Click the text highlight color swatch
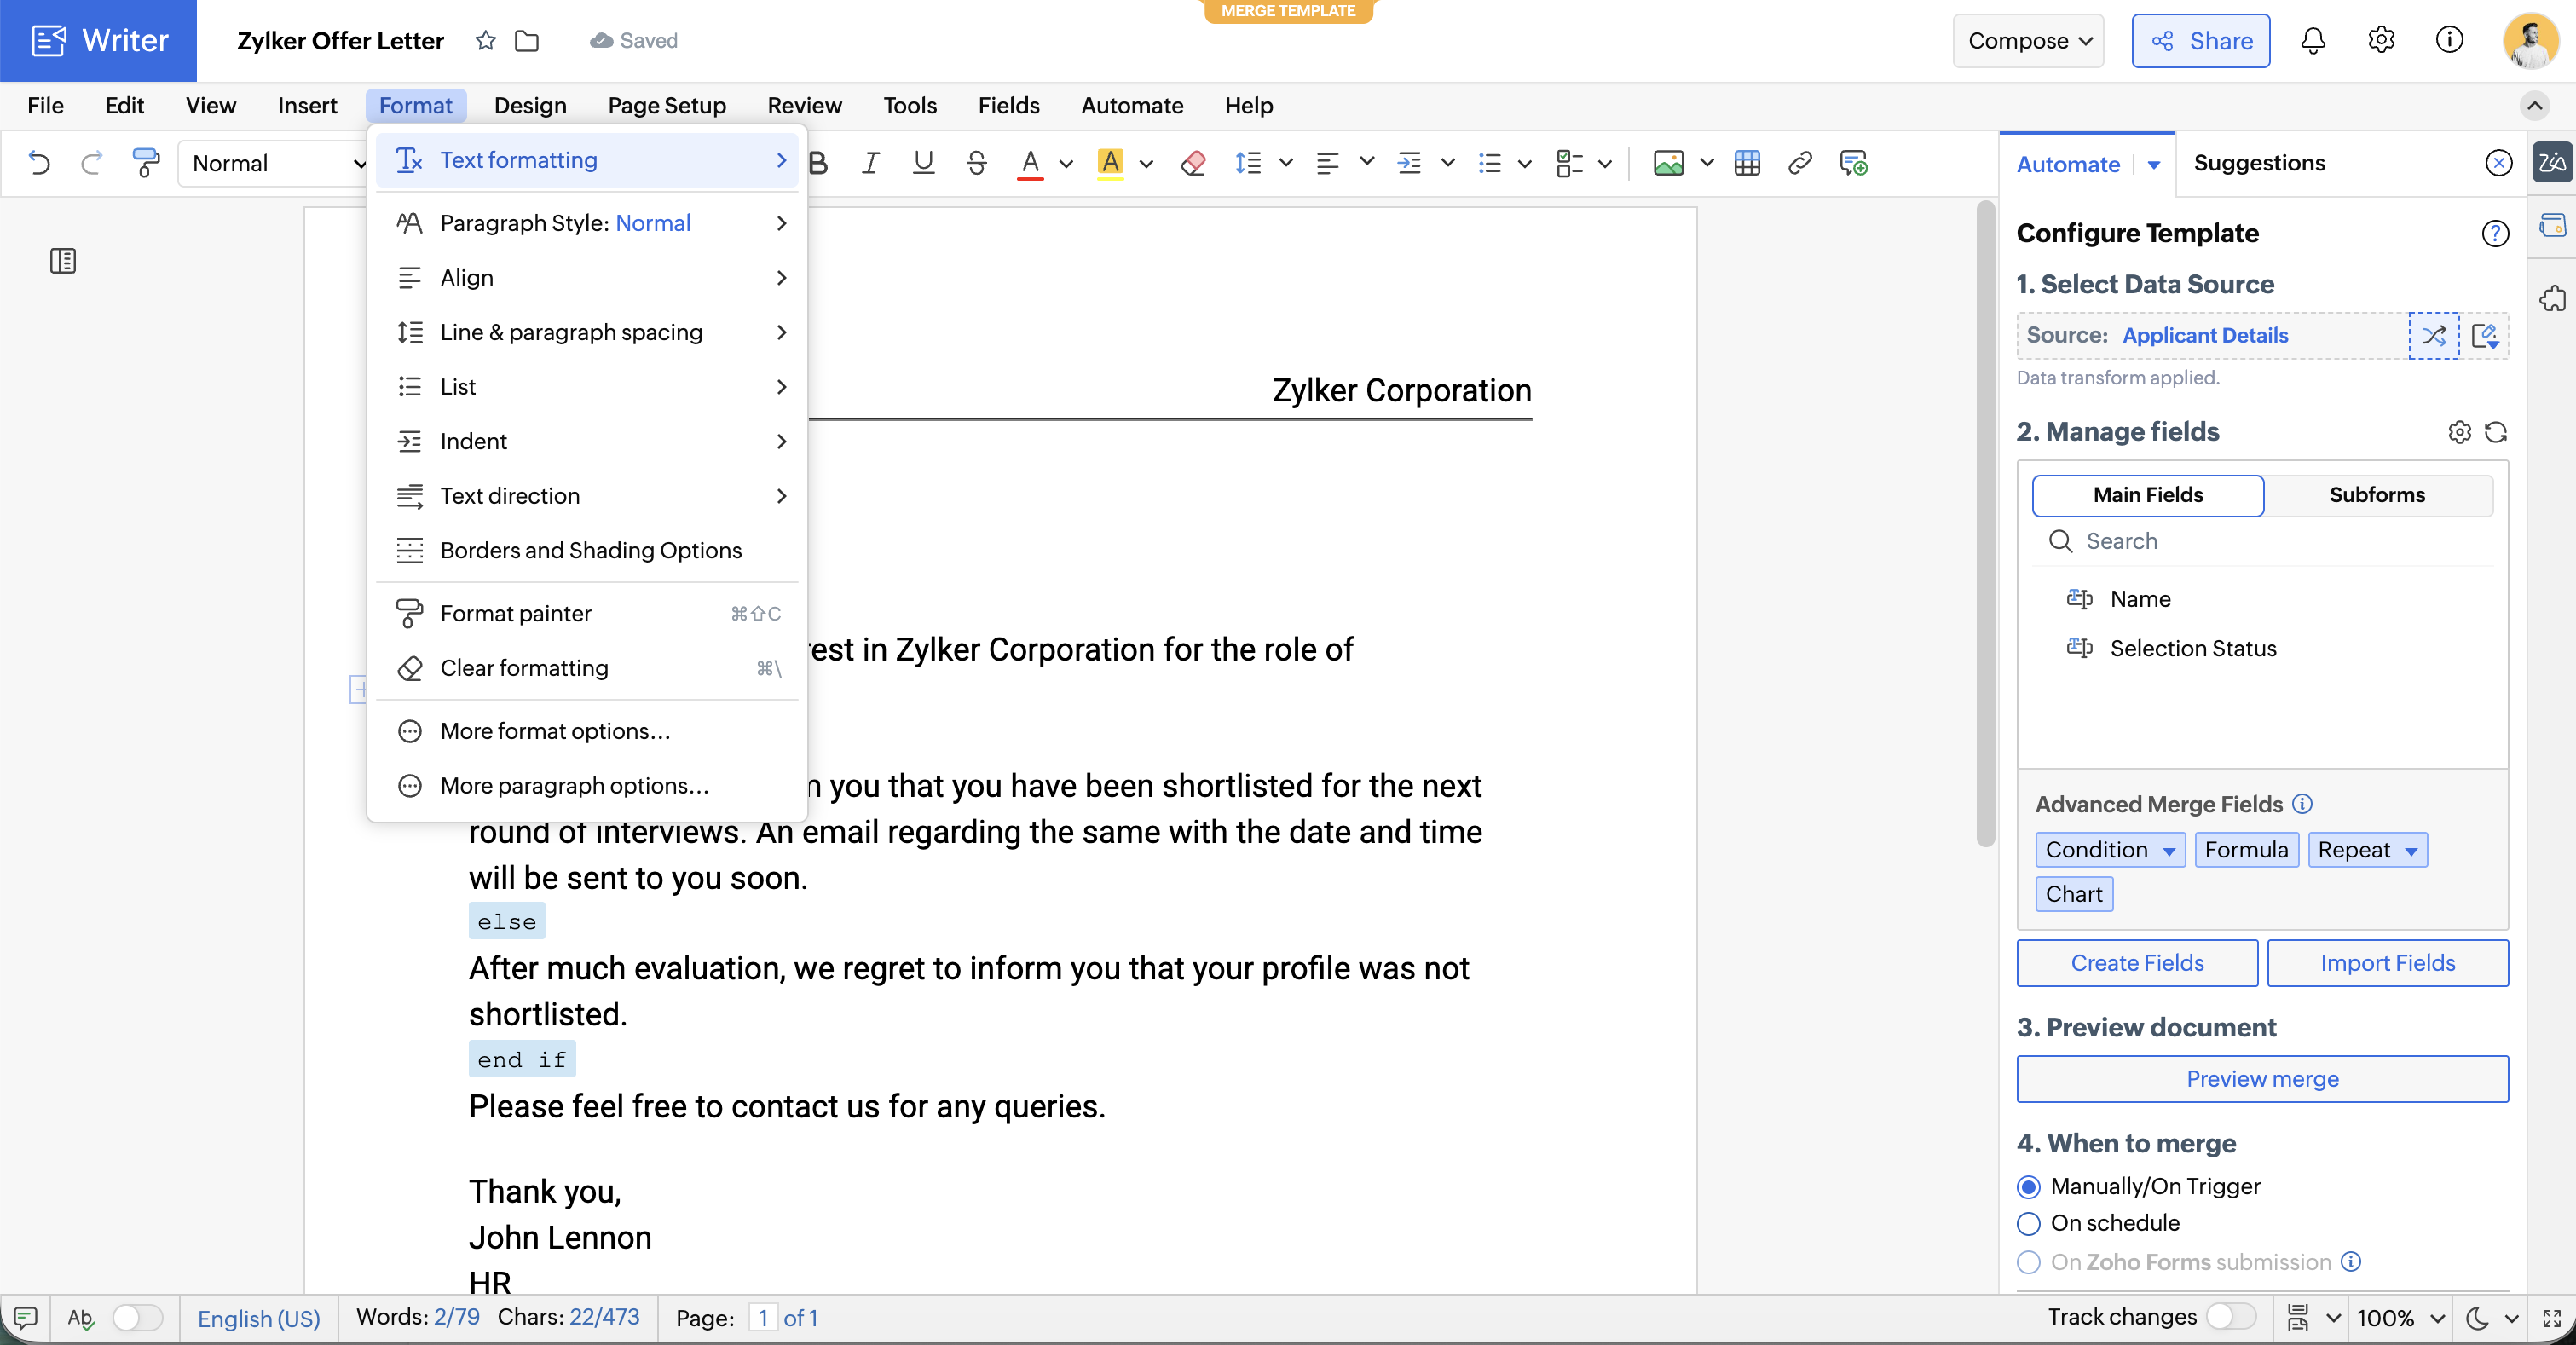This screenshot has height=1345, width=2576. point(1110,162)
